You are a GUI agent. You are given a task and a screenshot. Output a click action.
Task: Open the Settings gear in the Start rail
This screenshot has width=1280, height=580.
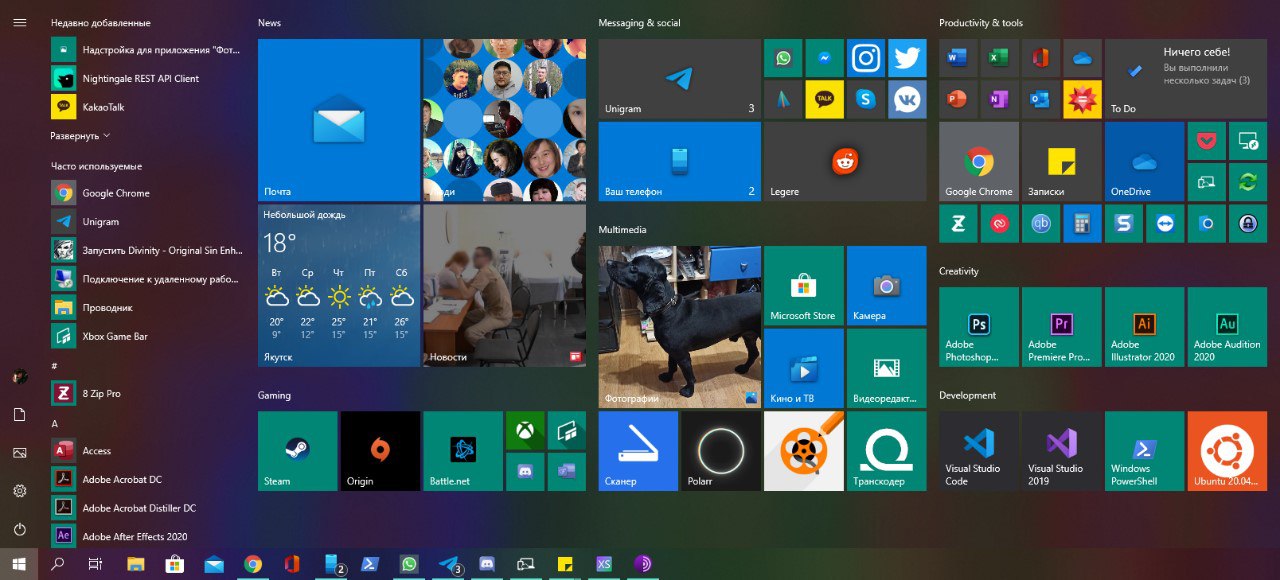pyautogui.click(x=19, y=491)
